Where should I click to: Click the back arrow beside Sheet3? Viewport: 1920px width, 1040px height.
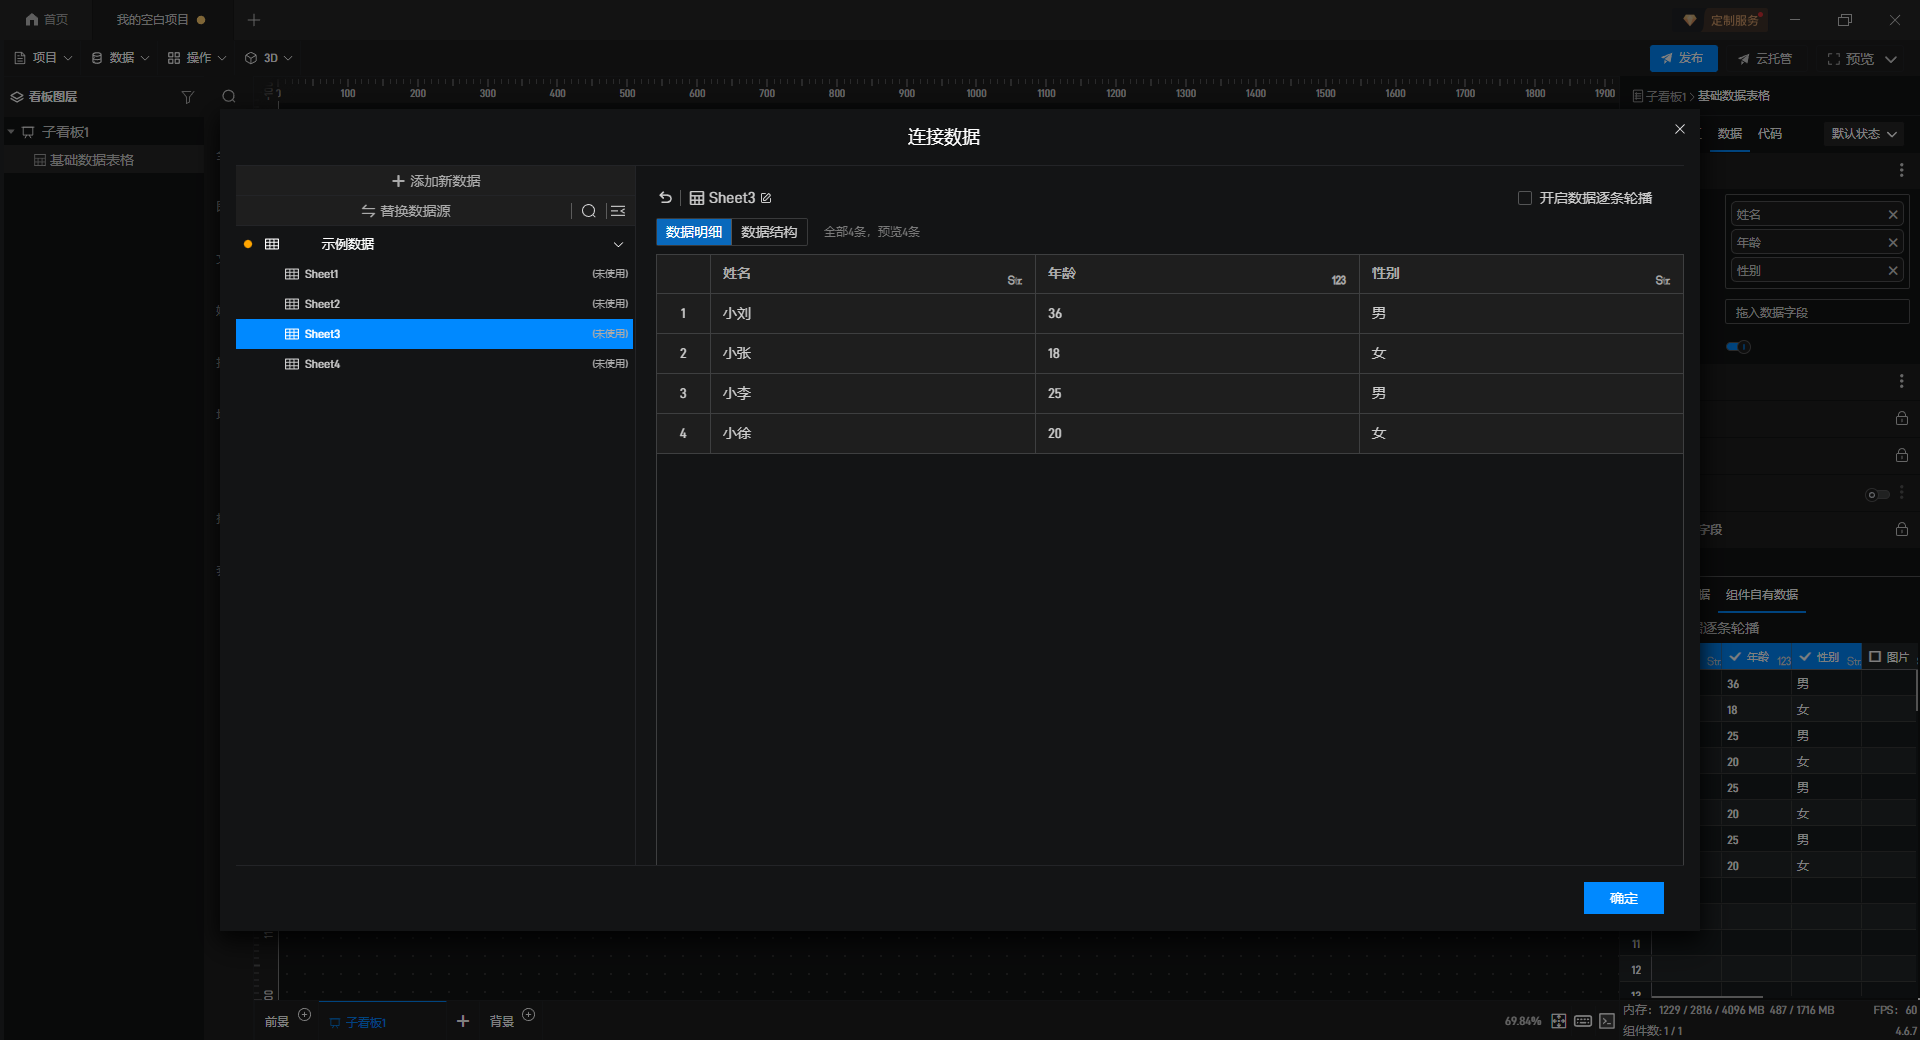[666, 198]
